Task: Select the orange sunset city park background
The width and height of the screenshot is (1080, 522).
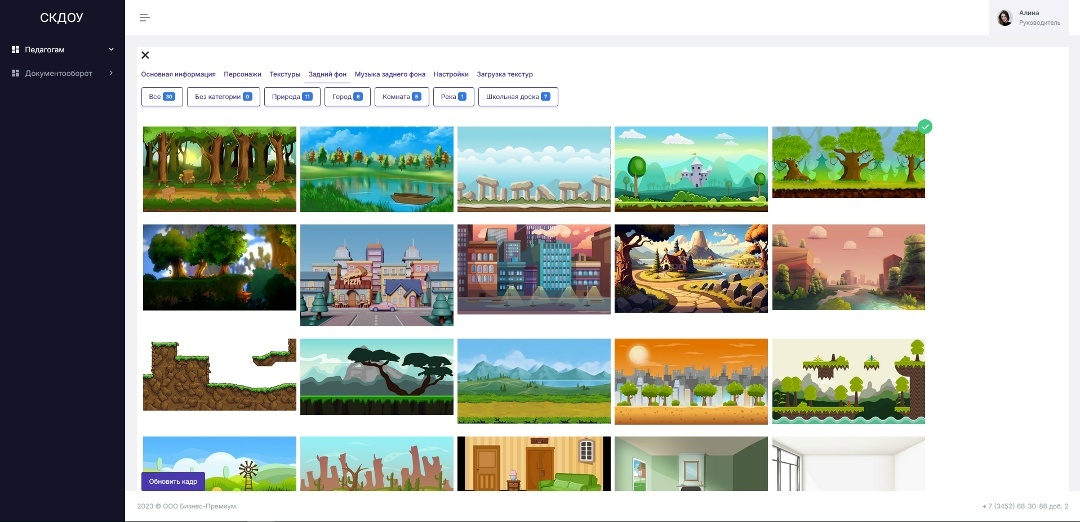Action: click(691, 382)
